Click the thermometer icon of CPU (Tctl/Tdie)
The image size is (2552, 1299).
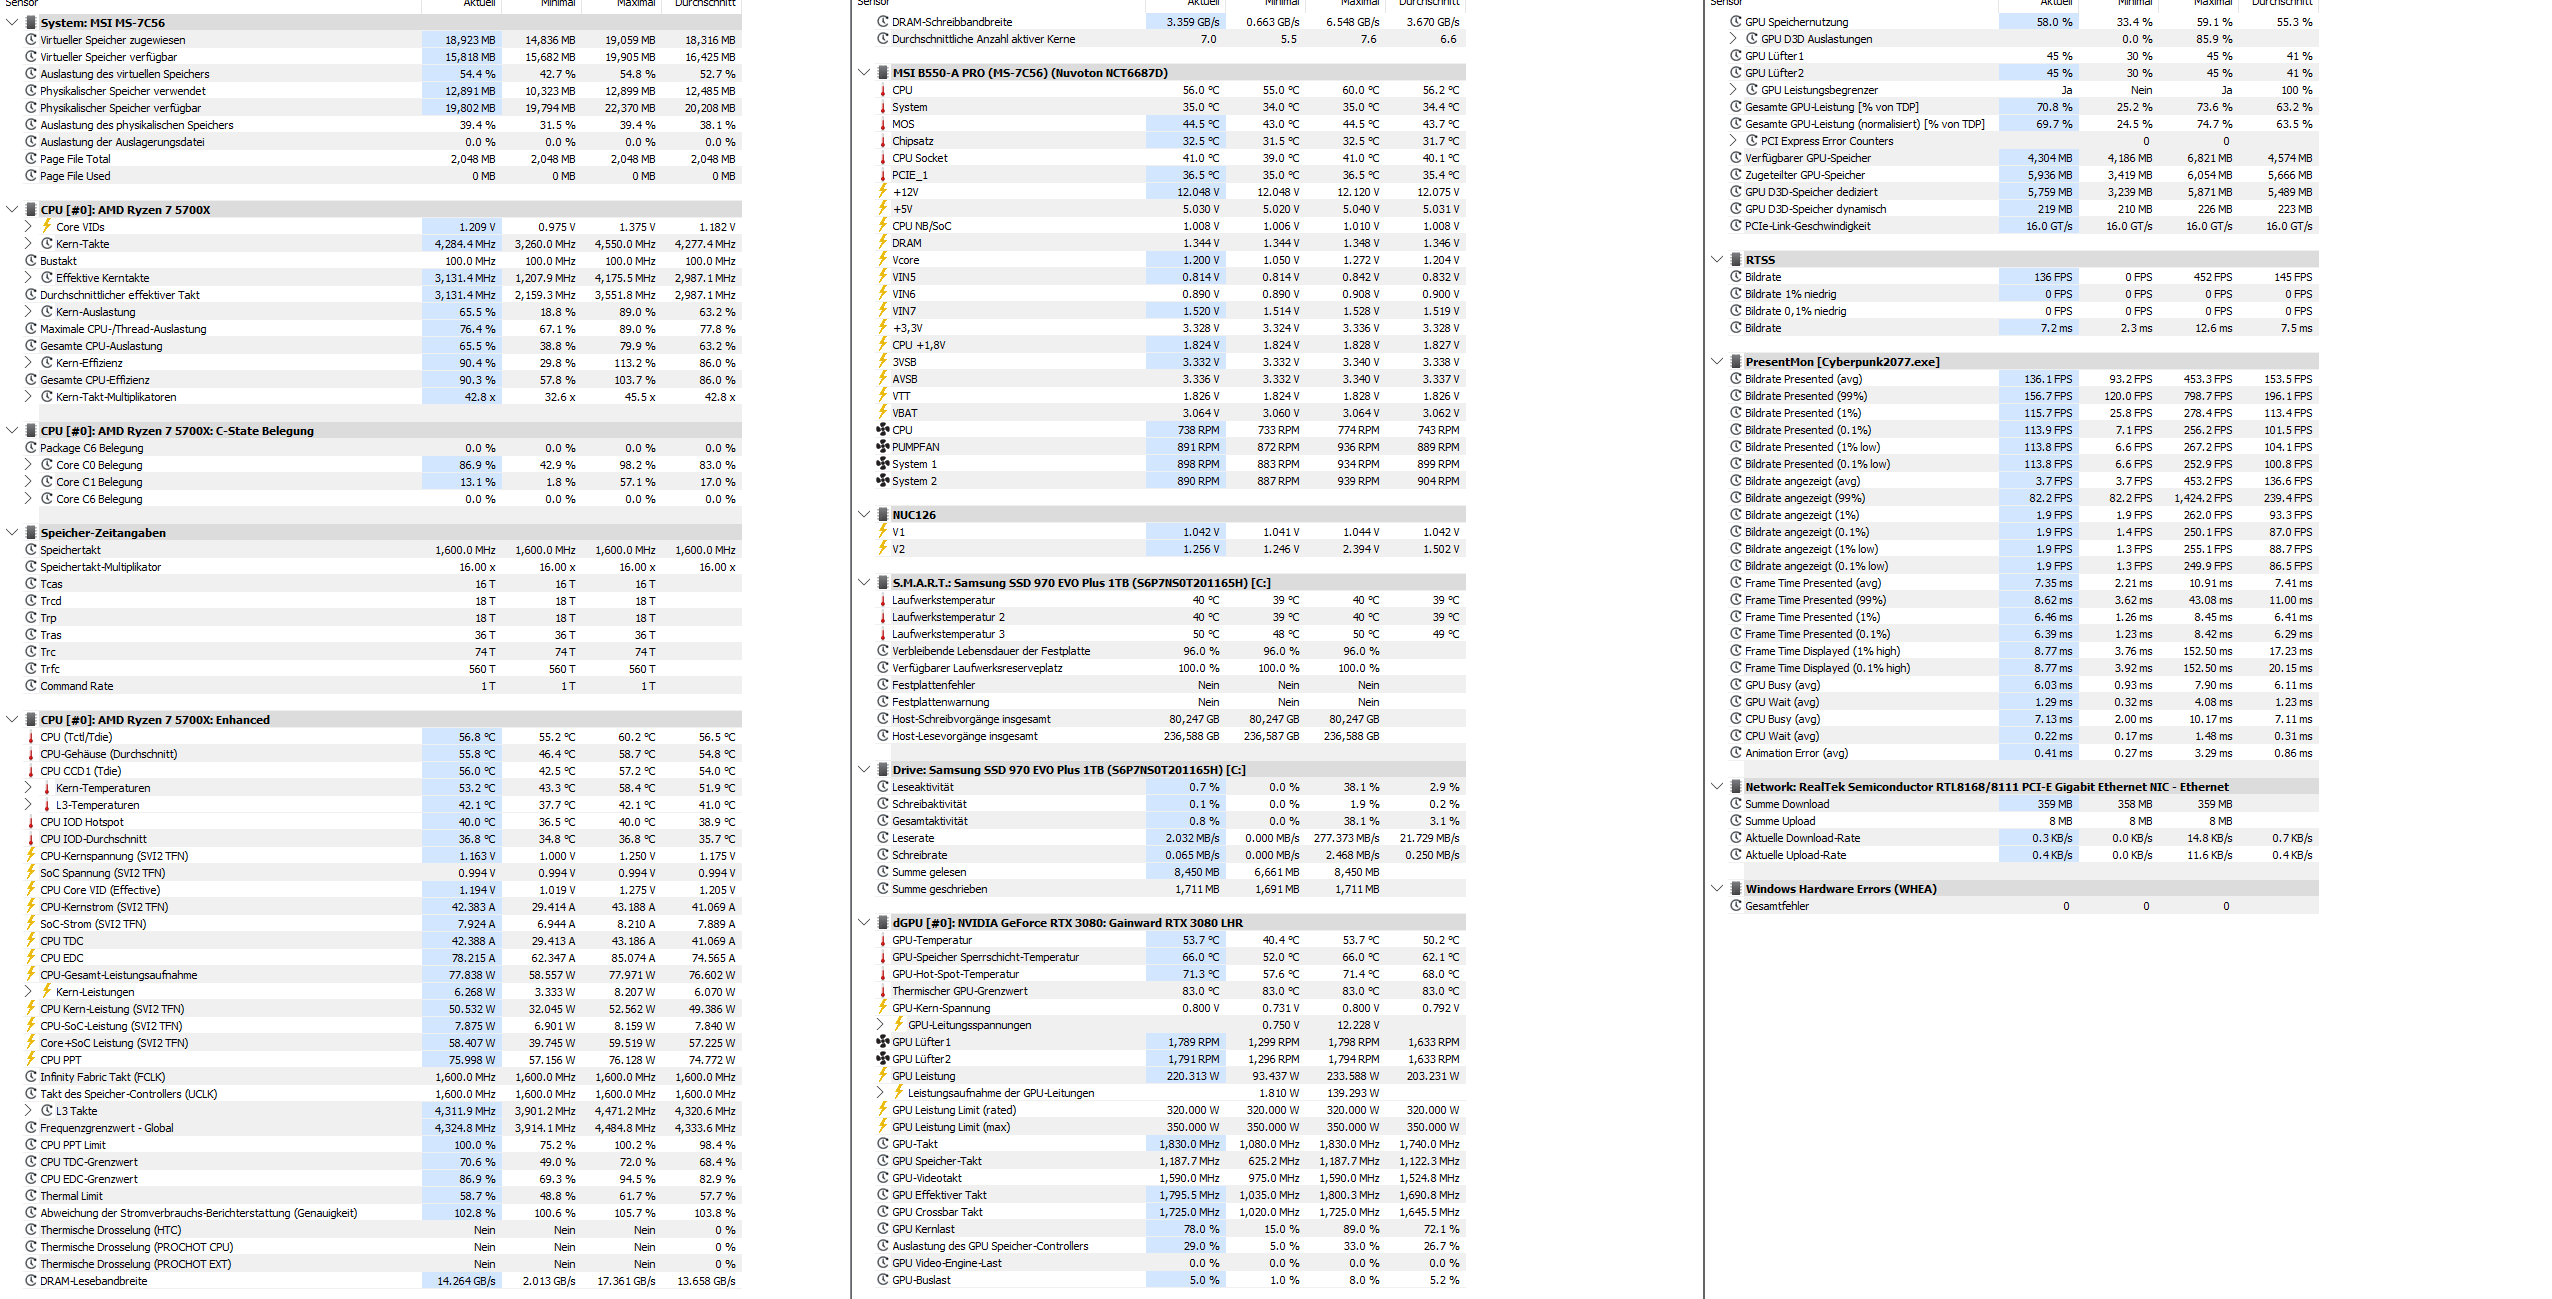click(31, 736)
